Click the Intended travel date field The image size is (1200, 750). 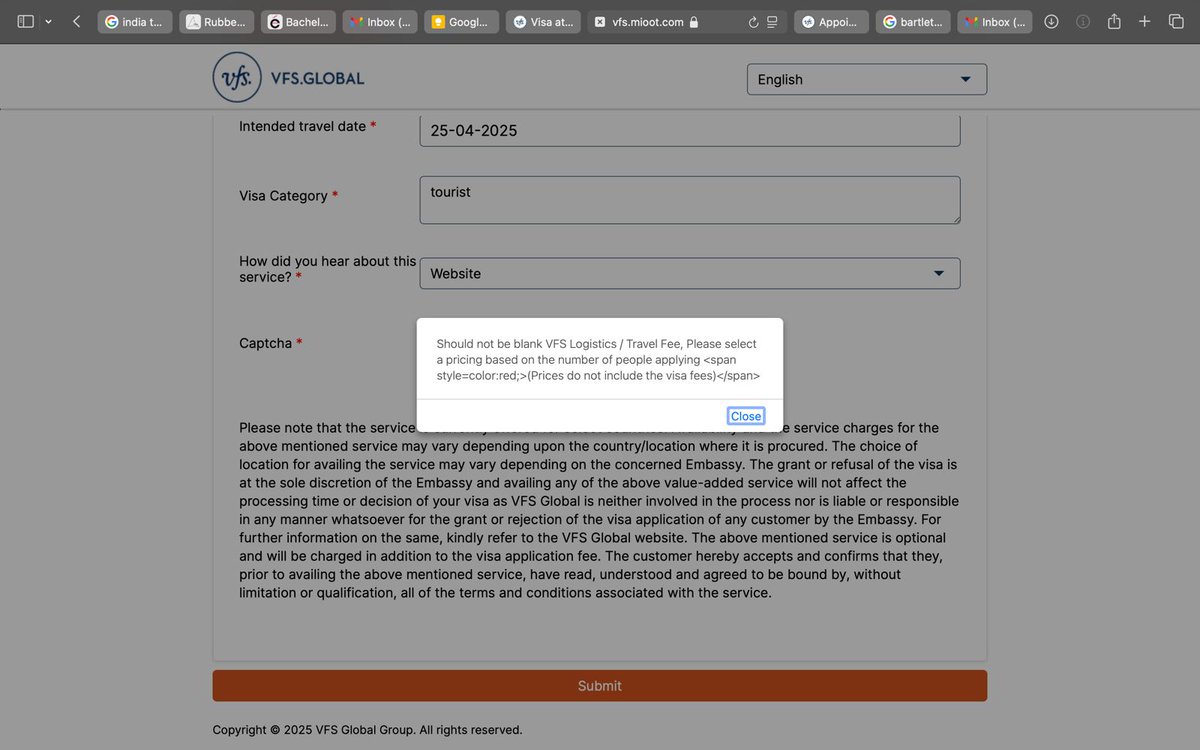click(x=690, y=130)
